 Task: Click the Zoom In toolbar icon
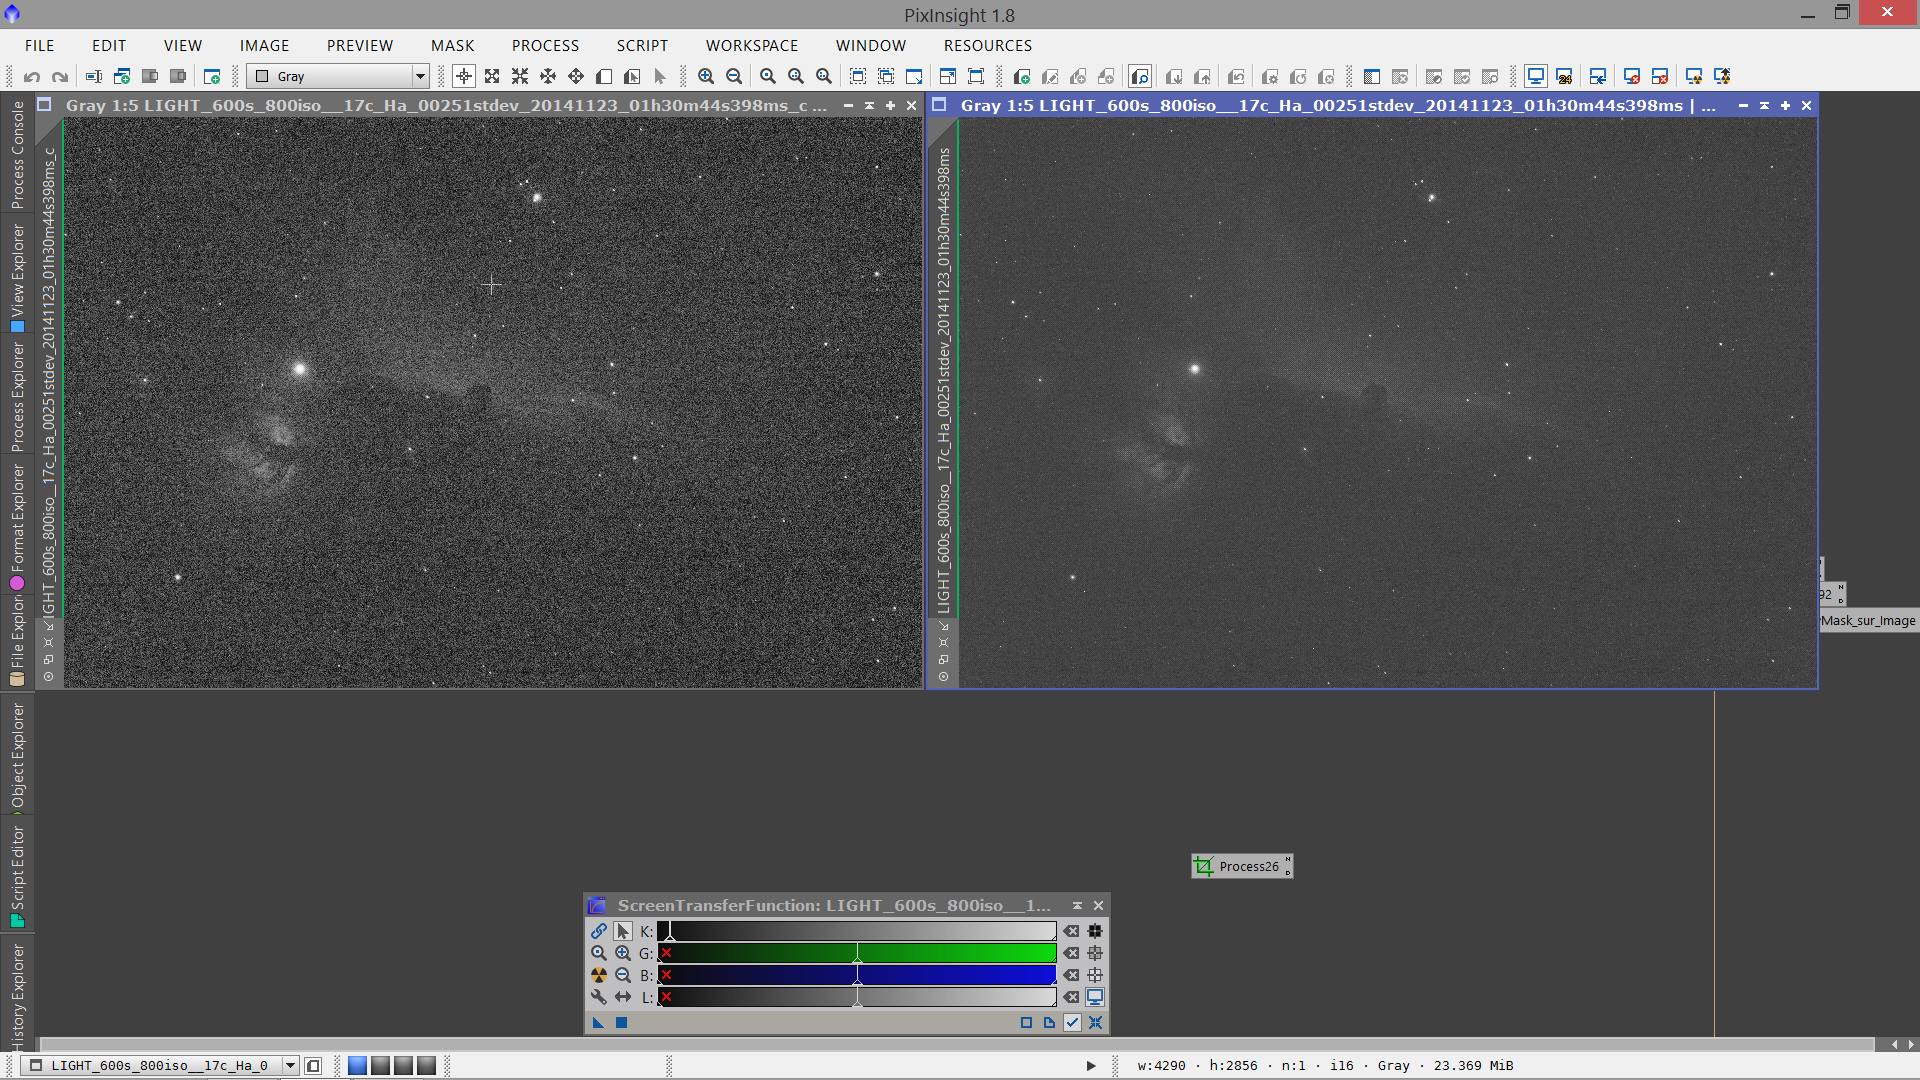tap(706, 76)
